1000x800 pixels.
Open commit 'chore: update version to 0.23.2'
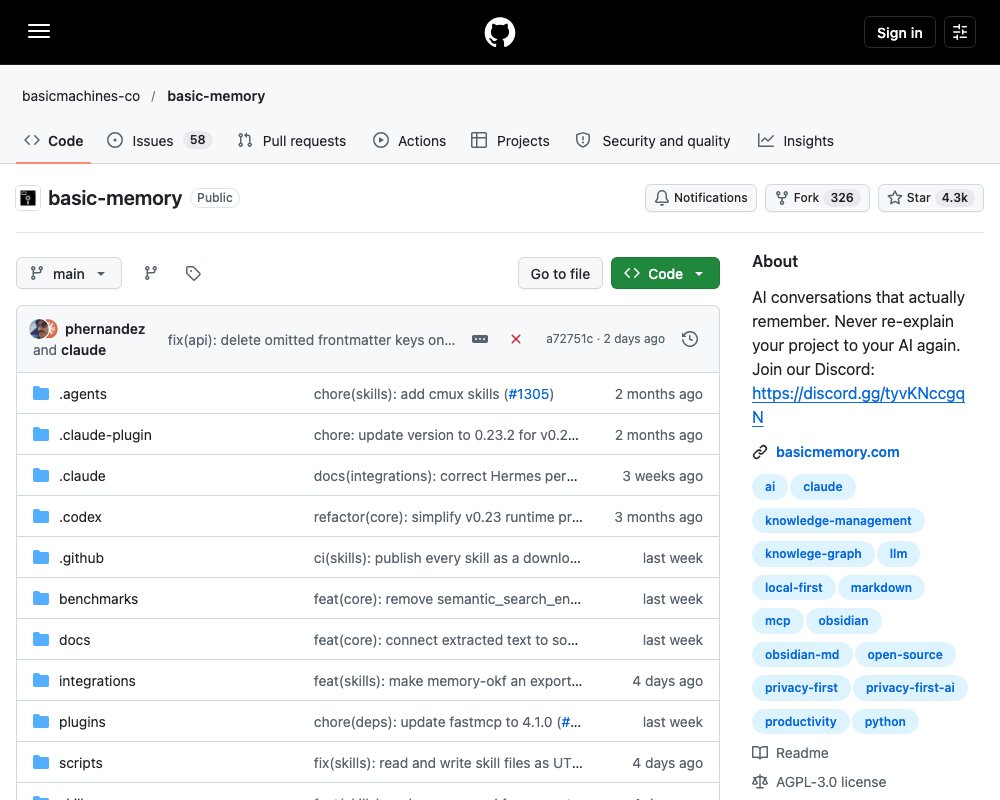point(446,434)
